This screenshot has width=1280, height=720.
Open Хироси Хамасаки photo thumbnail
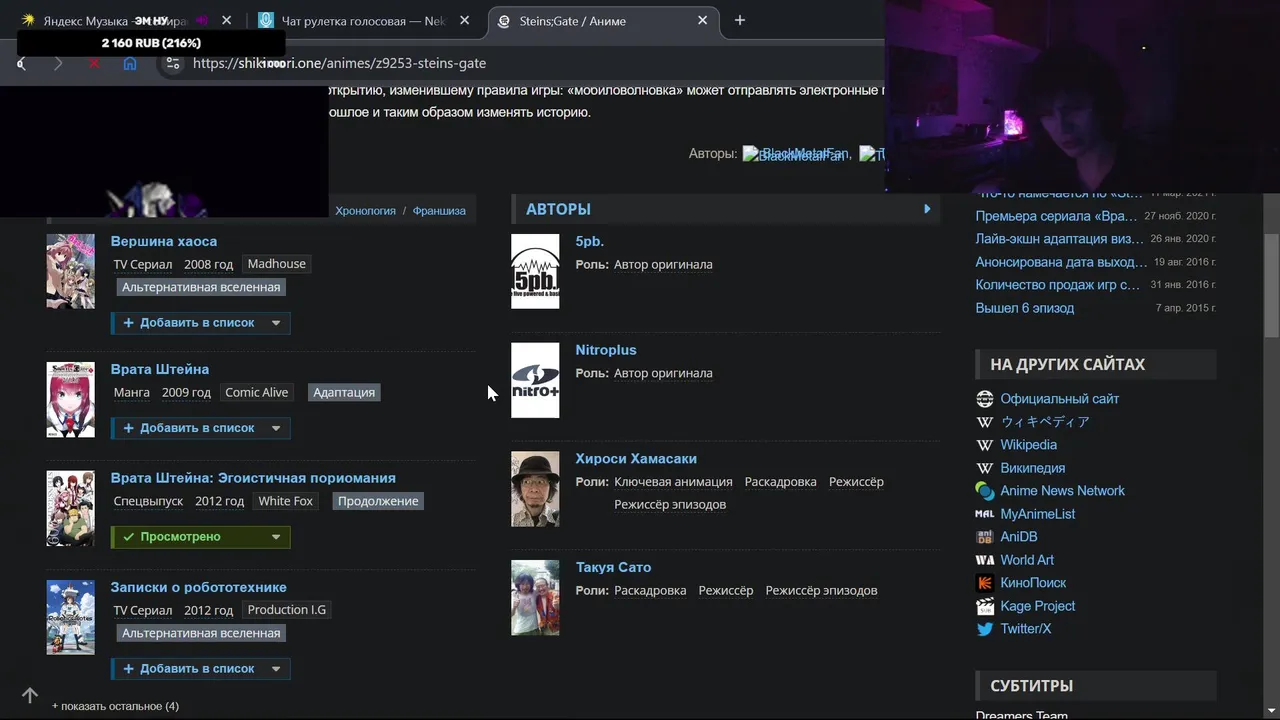535,489
